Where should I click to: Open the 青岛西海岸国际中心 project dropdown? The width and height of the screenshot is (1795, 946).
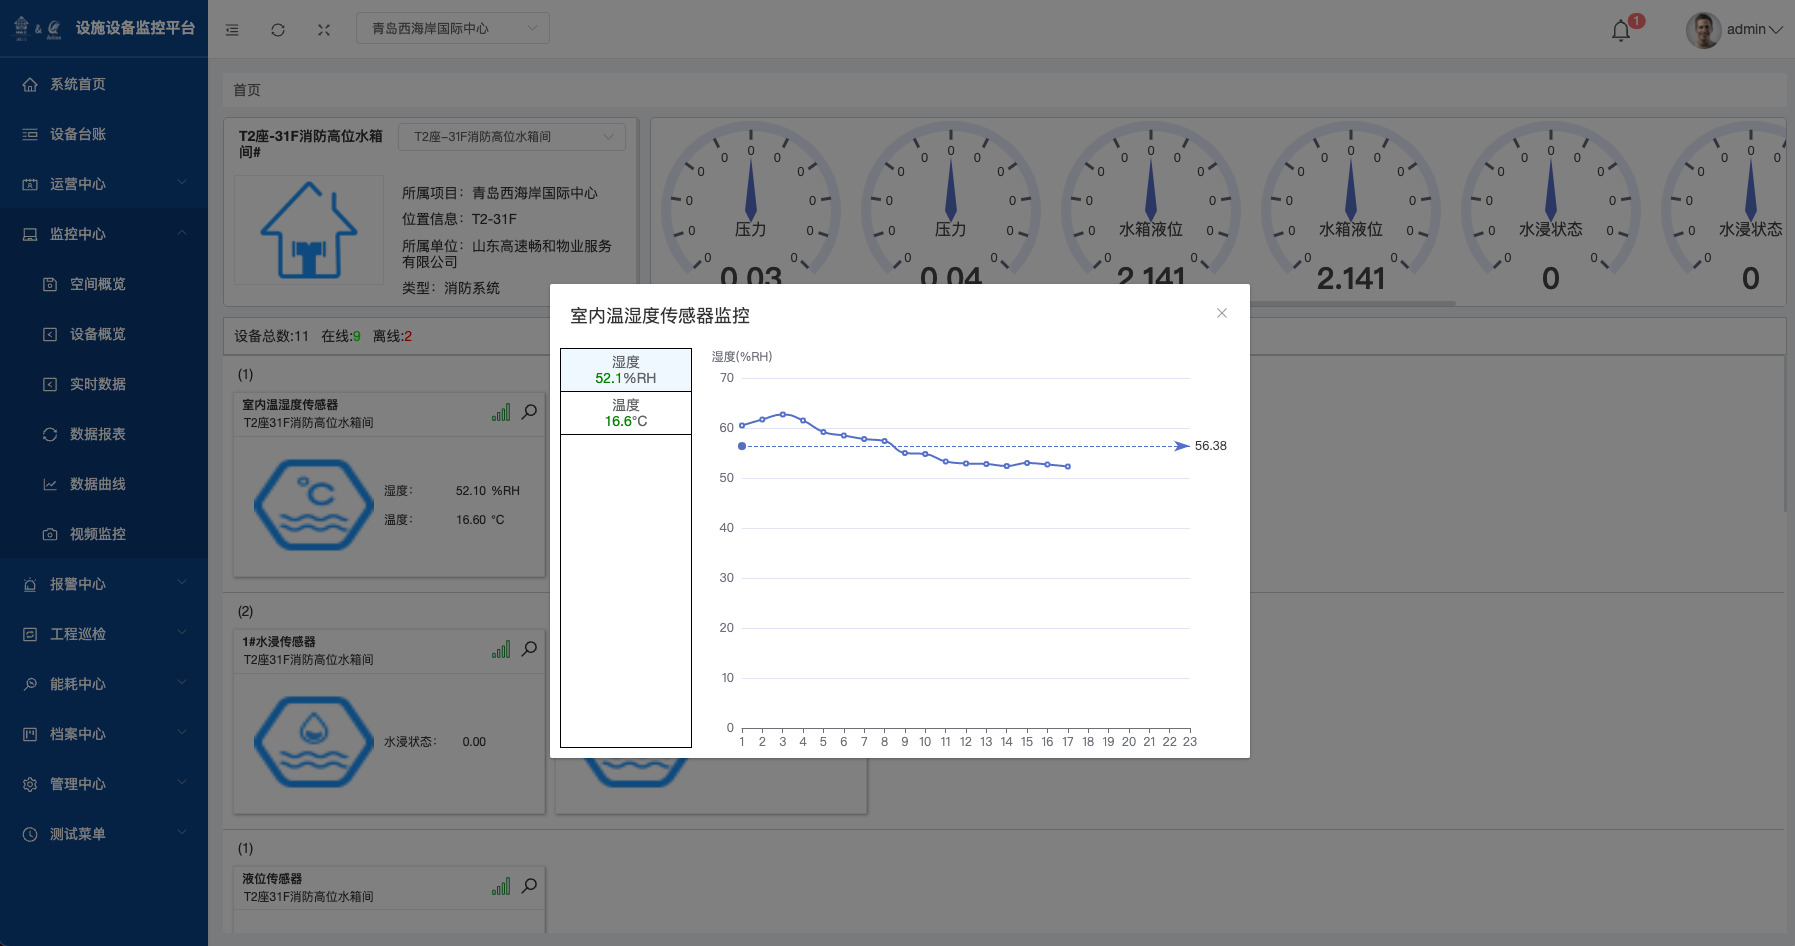tap(453, 28)
